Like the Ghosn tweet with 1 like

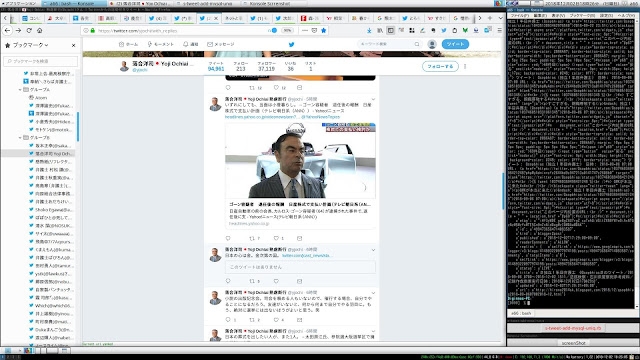[276, 238]
